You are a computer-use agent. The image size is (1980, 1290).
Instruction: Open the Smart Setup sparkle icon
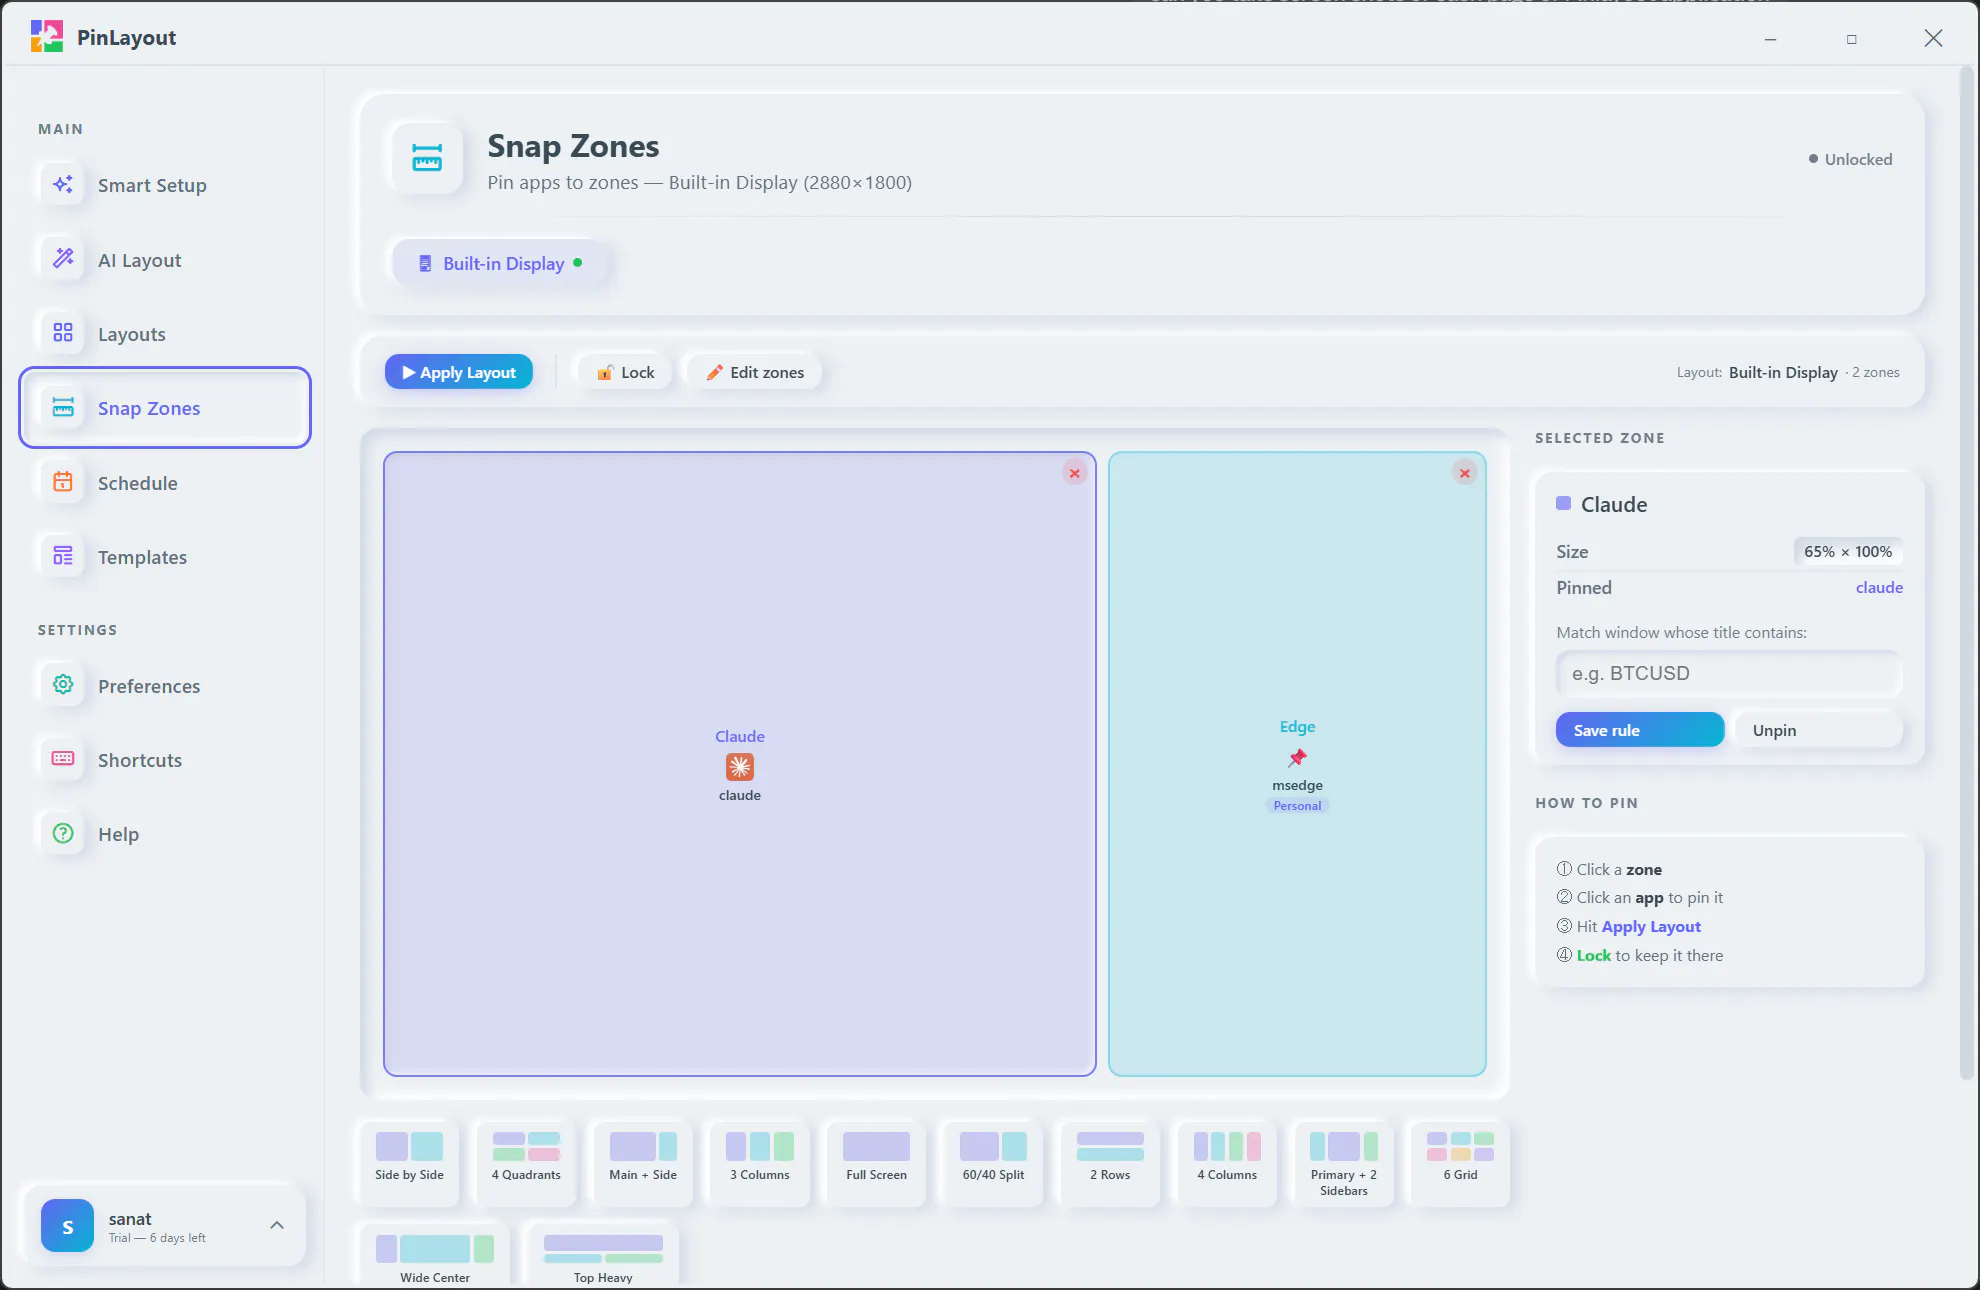click(63, 185)
